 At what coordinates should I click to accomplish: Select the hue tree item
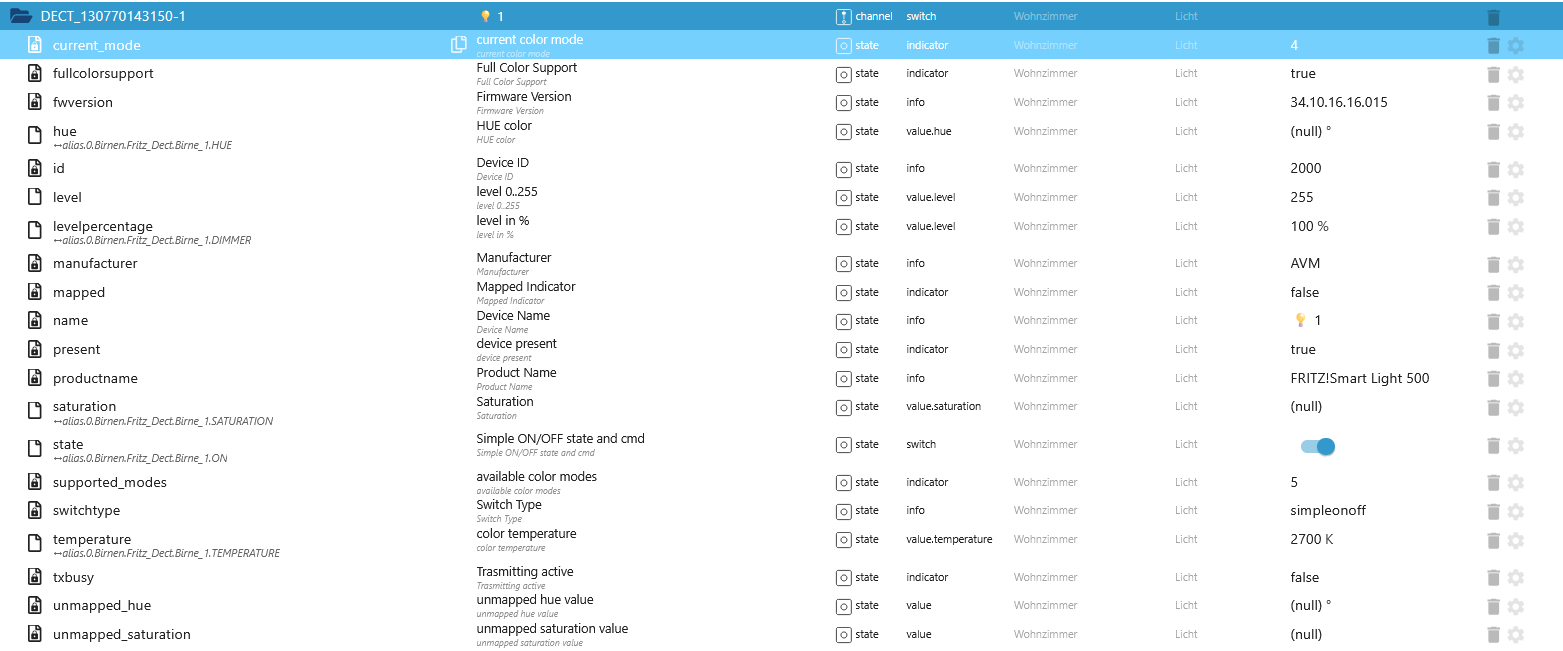pos(67,131)
